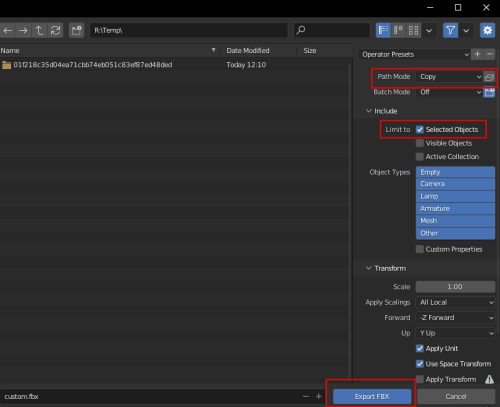The image size is (500, 407).
Task: Uncheck Selected Objects checkbox
Action: point(420,130)
